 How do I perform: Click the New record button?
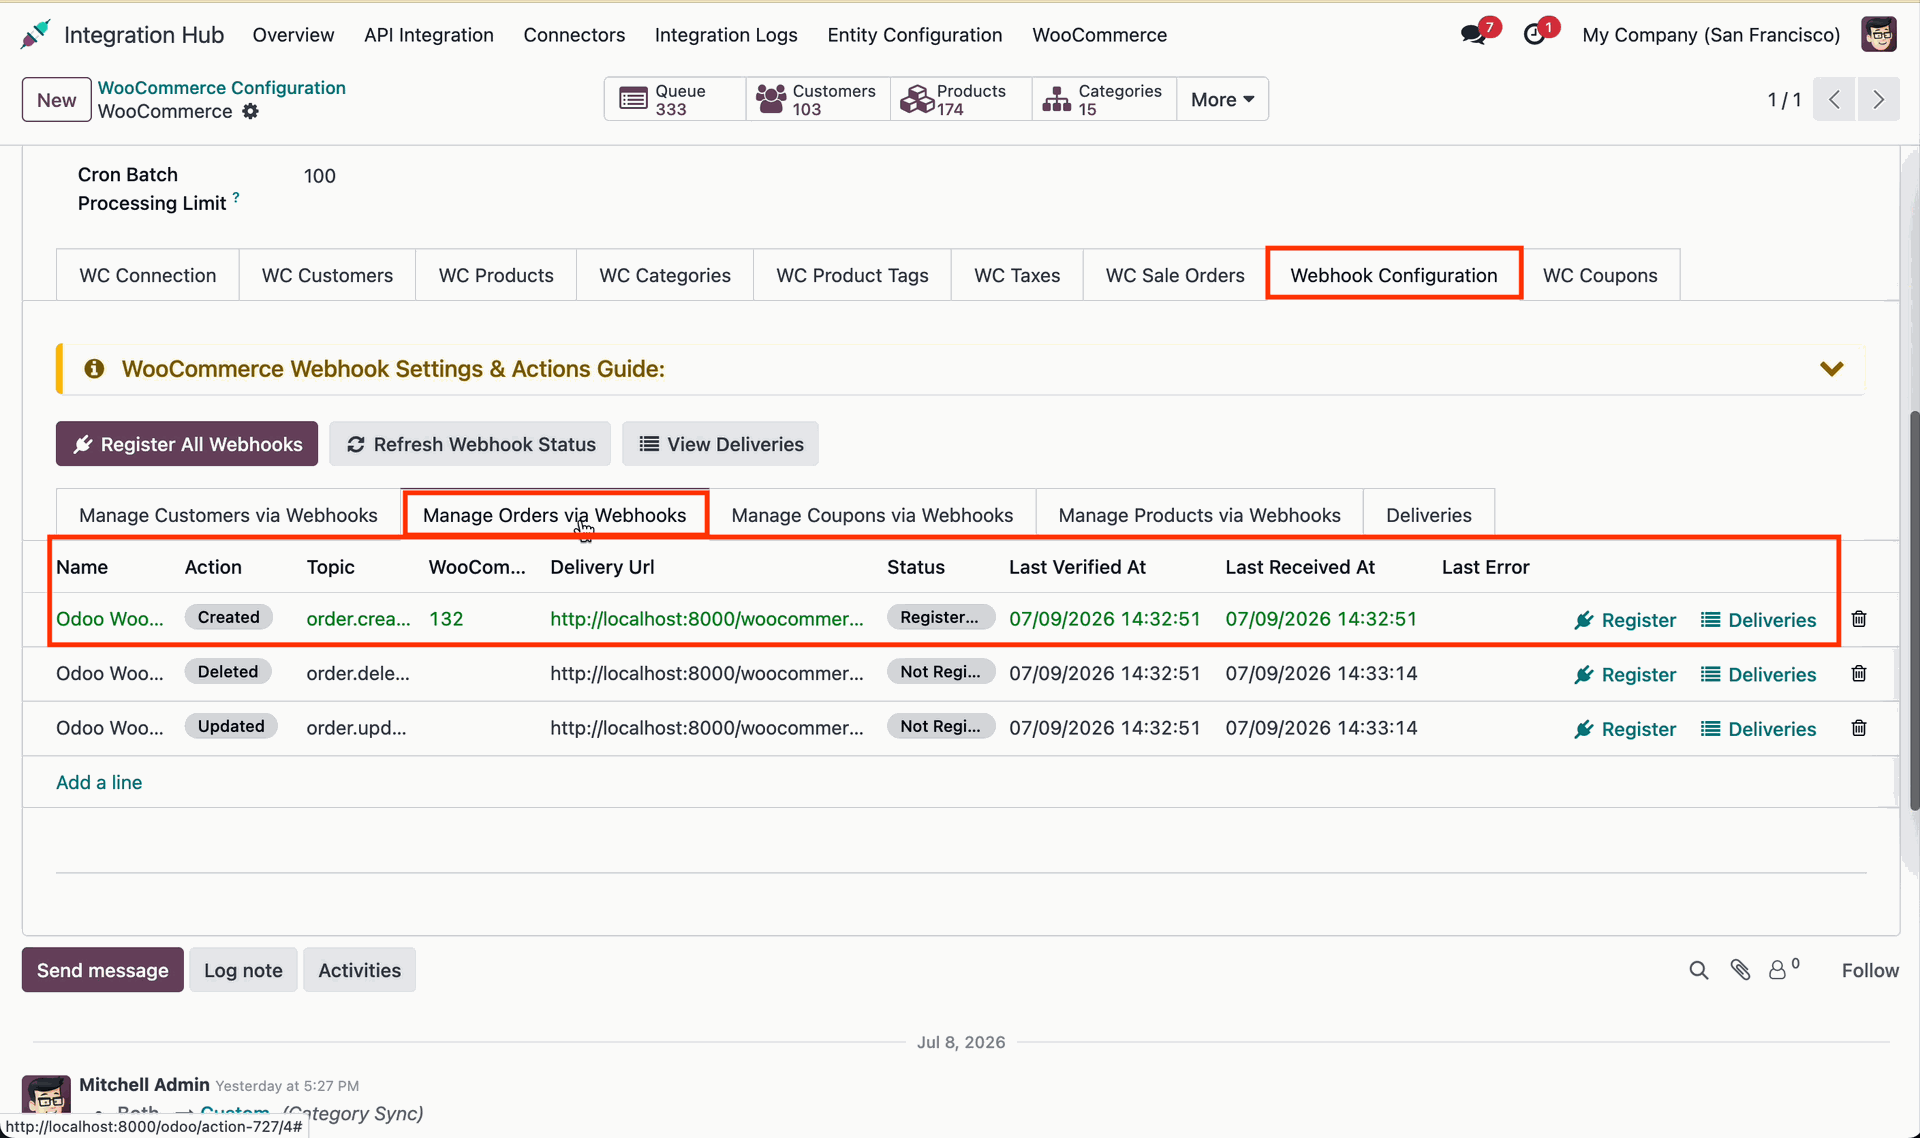coord(57,100)
